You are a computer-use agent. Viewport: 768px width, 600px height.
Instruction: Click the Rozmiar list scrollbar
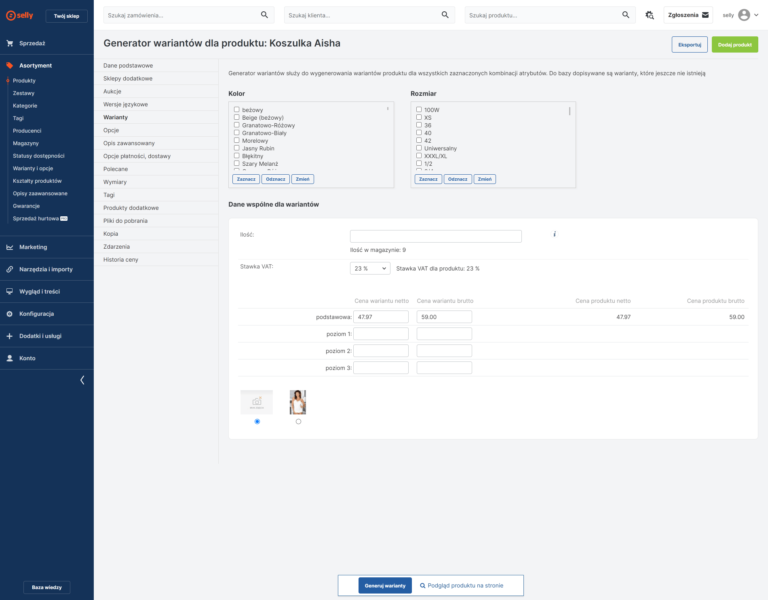(x=570, y=112)
